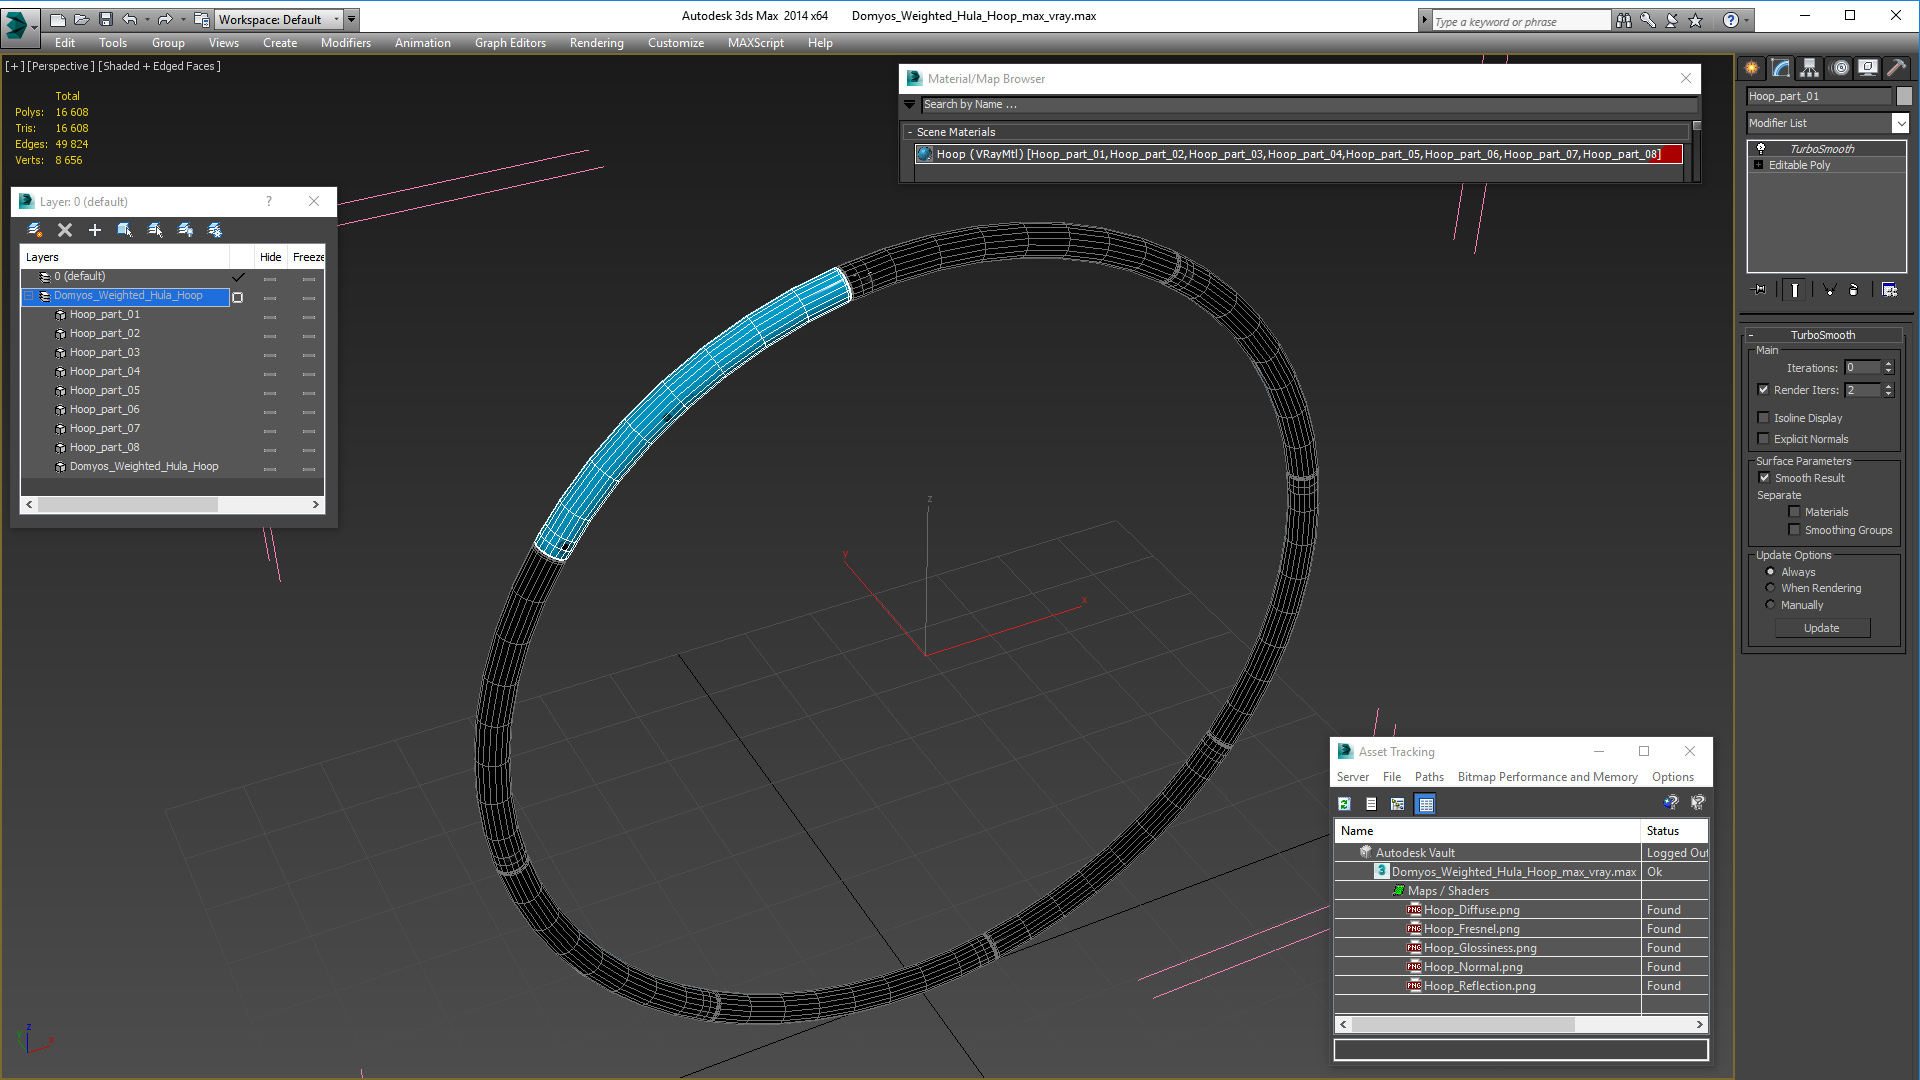
Task: Click the Set Project Folder icon
Action: pyautogui.click(x=201, y=19)
